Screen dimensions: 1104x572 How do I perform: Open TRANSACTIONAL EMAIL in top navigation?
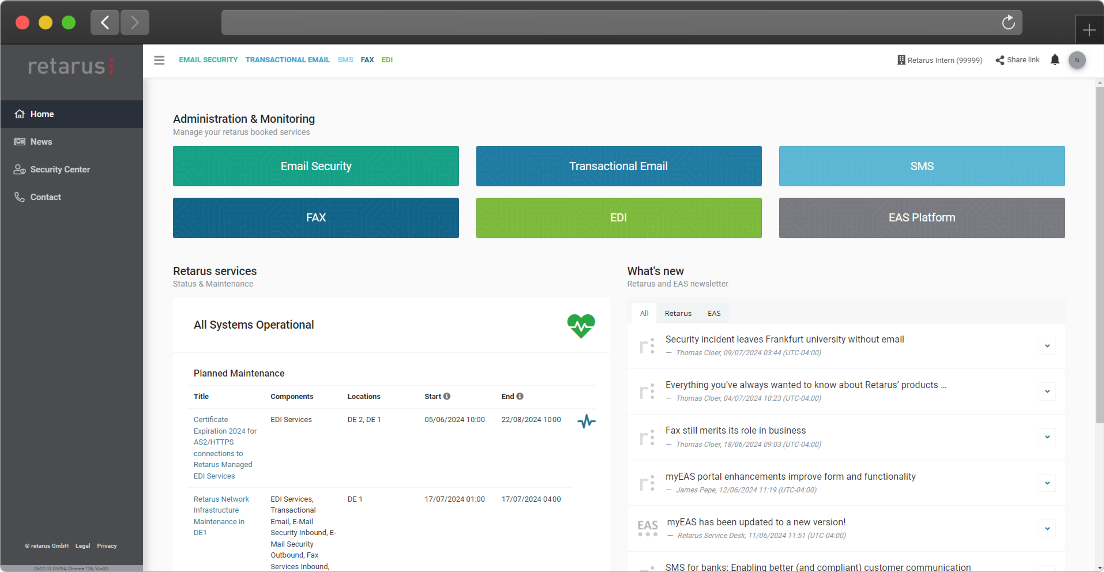(287, 60)
